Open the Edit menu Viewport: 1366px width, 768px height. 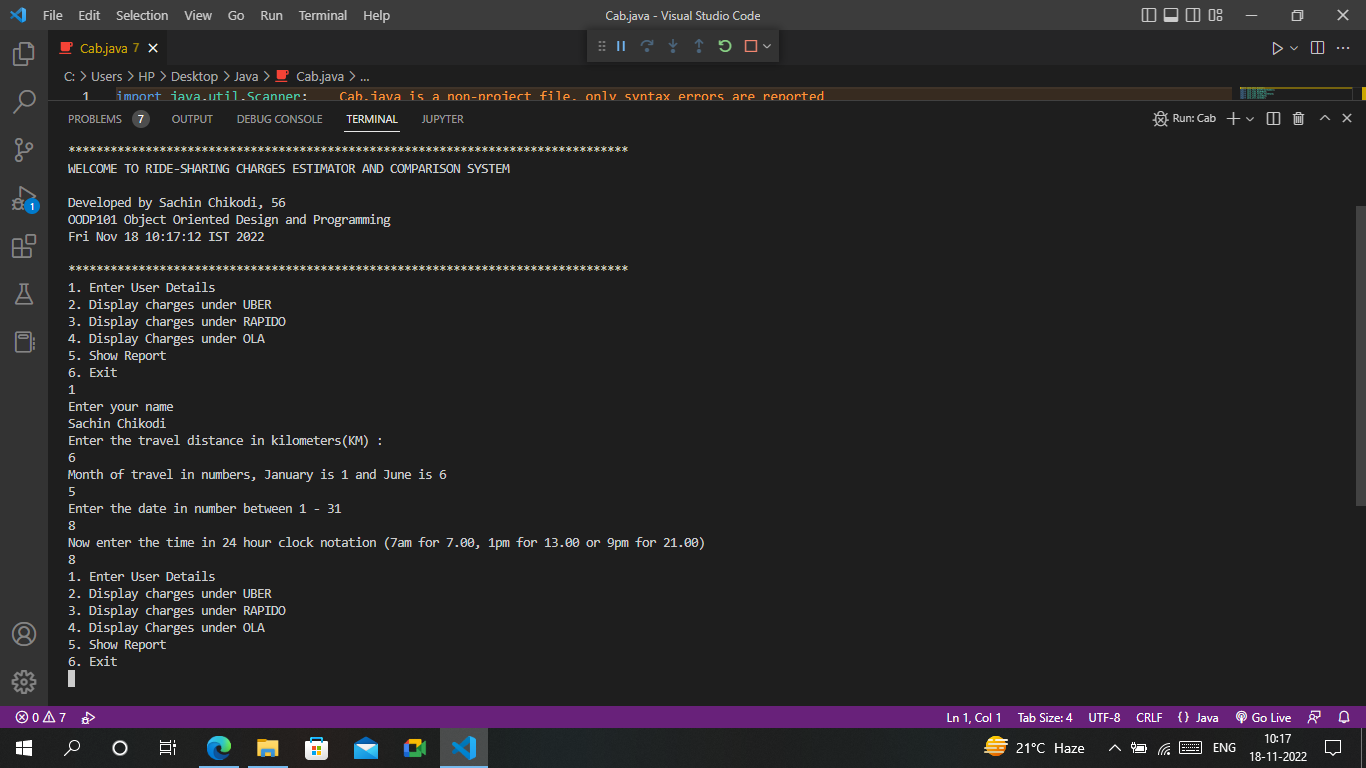pyautogui.click(x=89, y=15)
